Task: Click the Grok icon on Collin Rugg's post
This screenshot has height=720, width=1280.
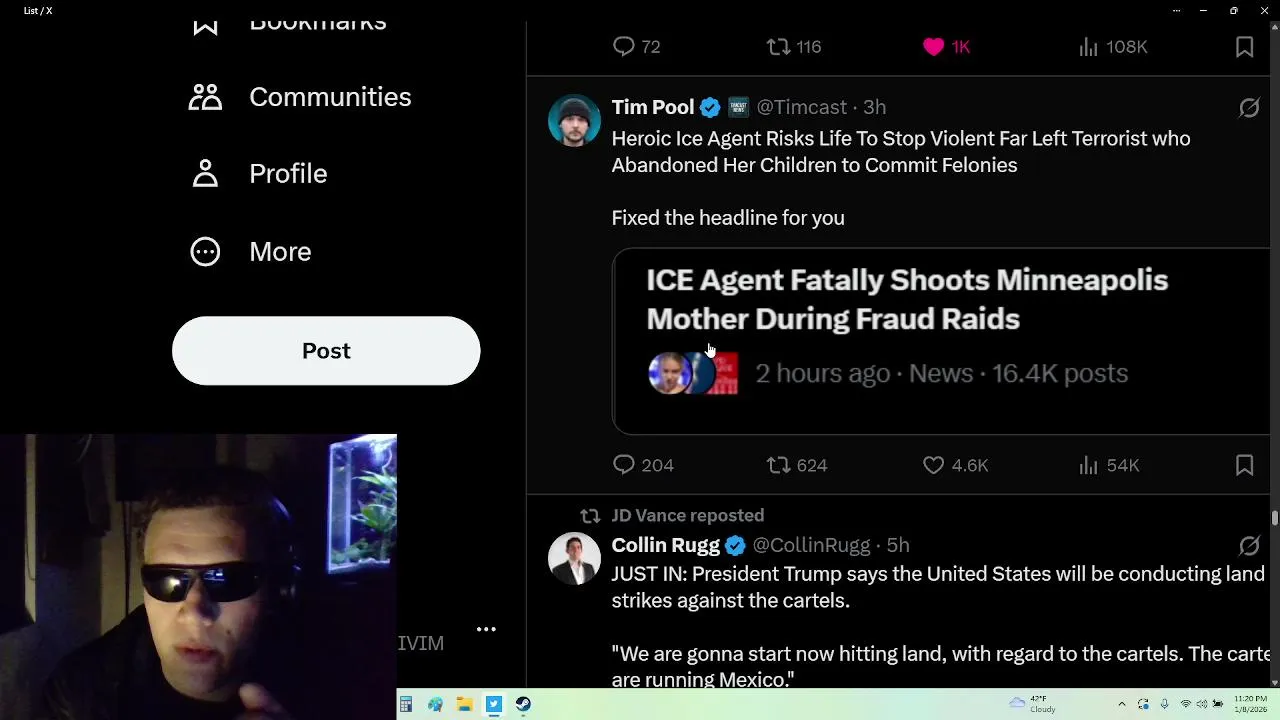Action: 1249,546
